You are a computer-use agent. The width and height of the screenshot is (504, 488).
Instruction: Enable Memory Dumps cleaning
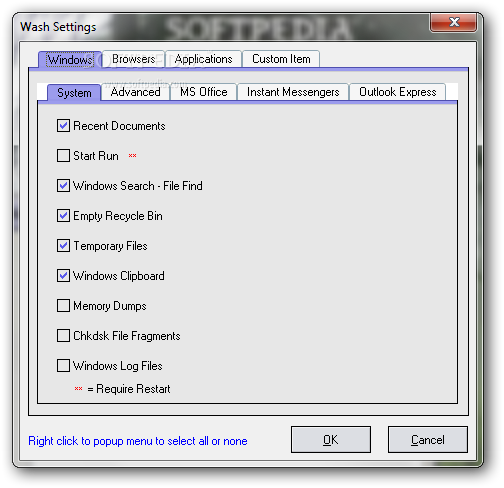(x=63, y=306)
